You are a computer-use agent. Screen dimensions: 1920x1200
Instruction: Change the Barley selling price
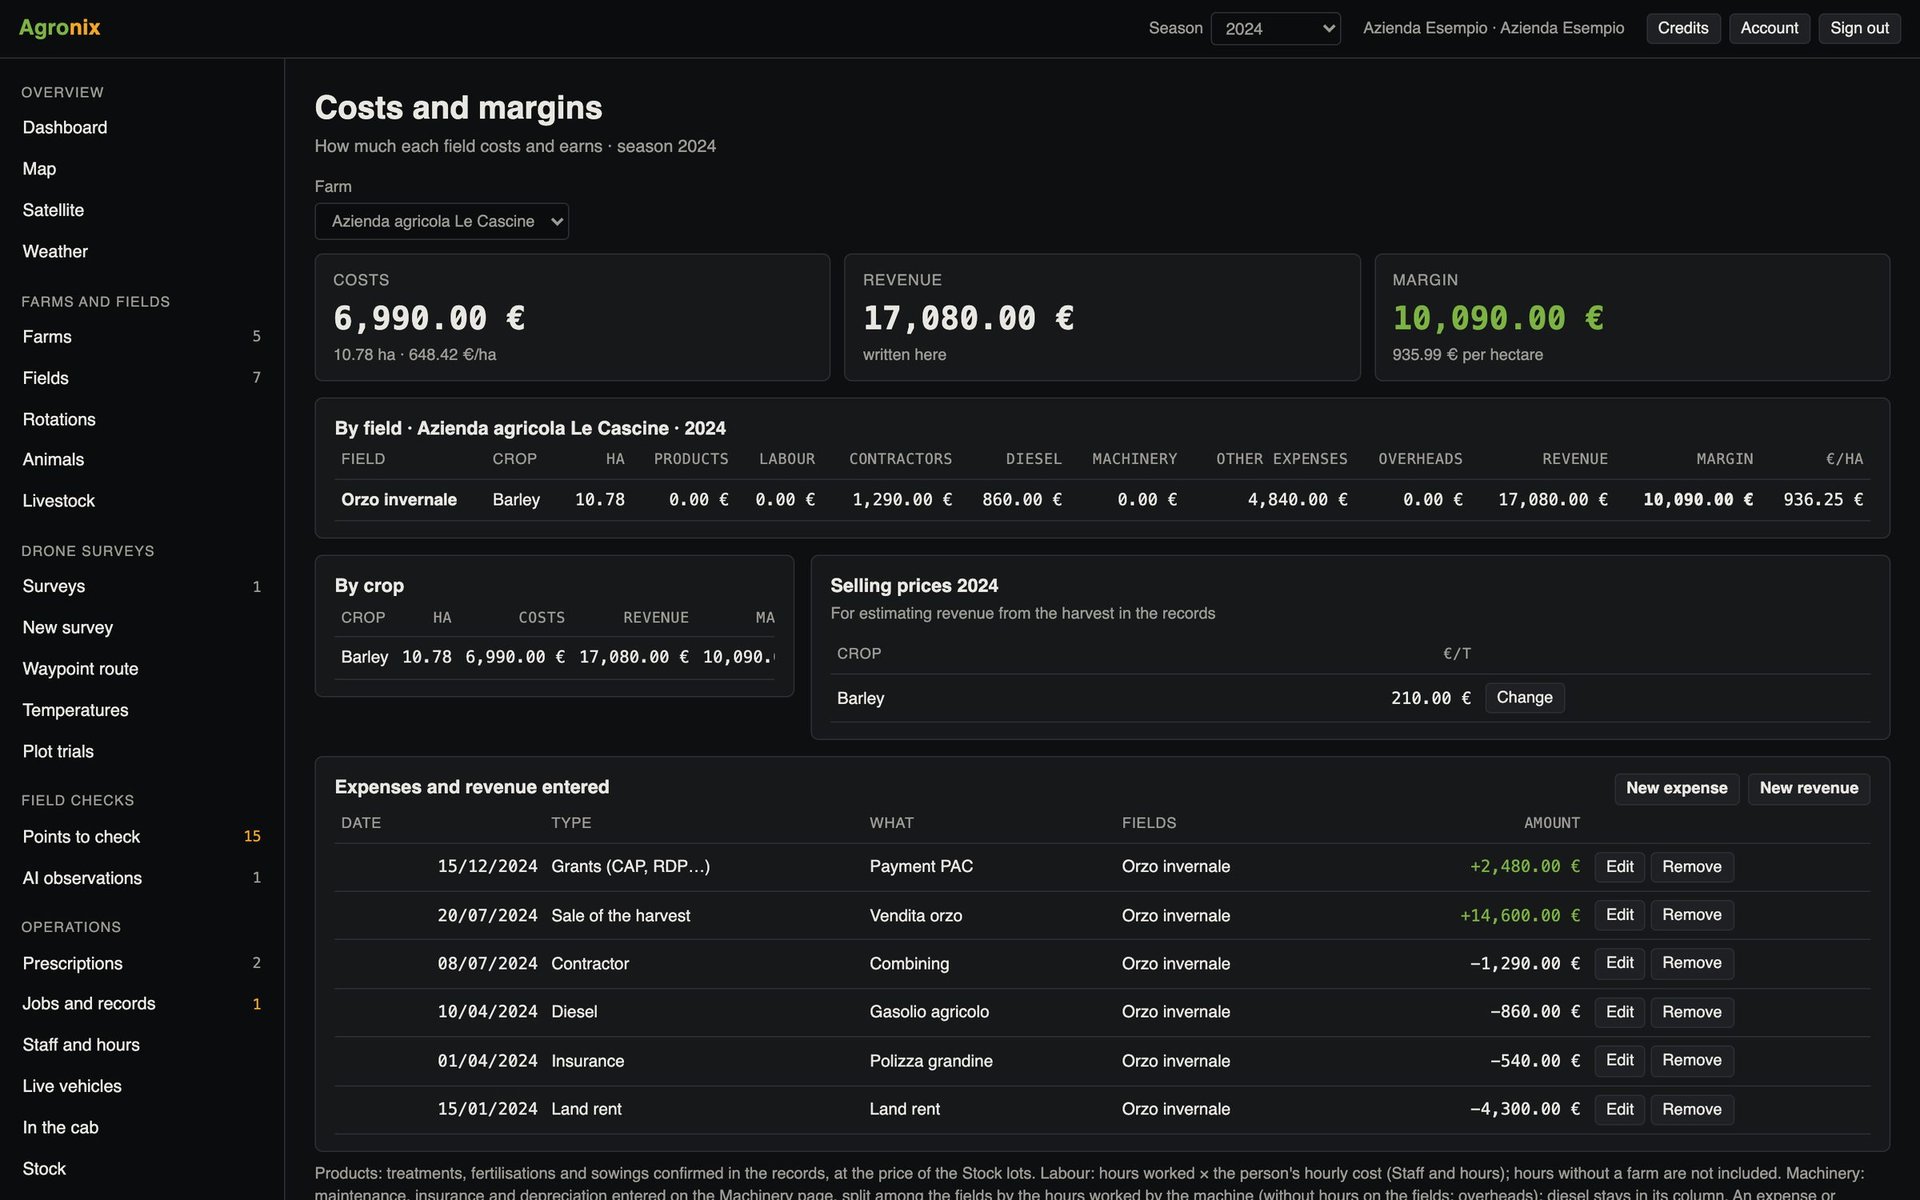click(x=1524, y=698)
